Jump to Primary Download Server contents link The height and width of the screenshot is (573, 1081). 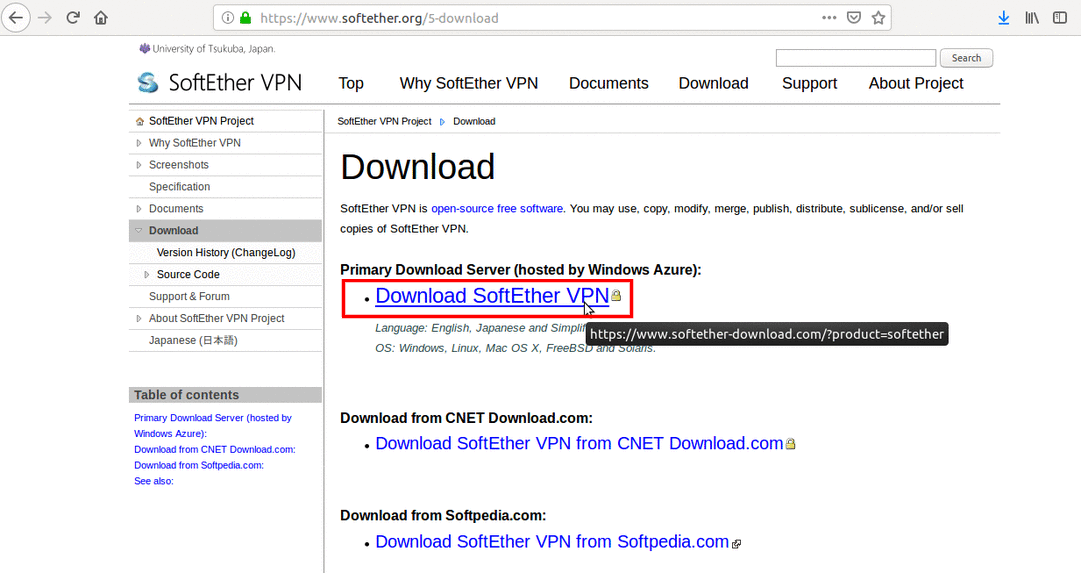point(212,425)
